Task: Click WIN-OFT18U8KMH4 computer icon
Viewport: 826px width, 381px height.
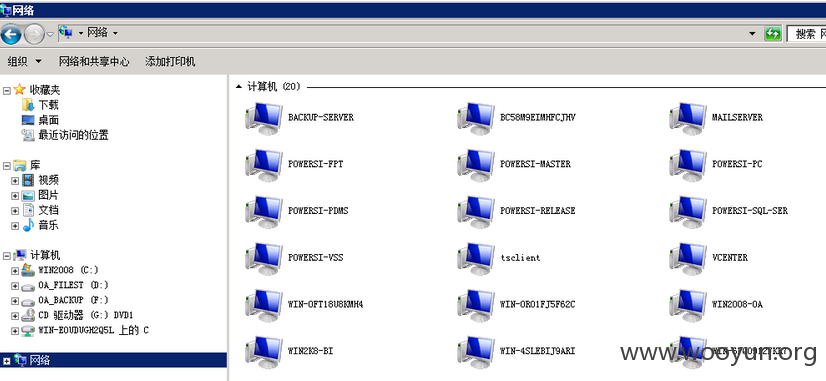Action: [264, 305]
